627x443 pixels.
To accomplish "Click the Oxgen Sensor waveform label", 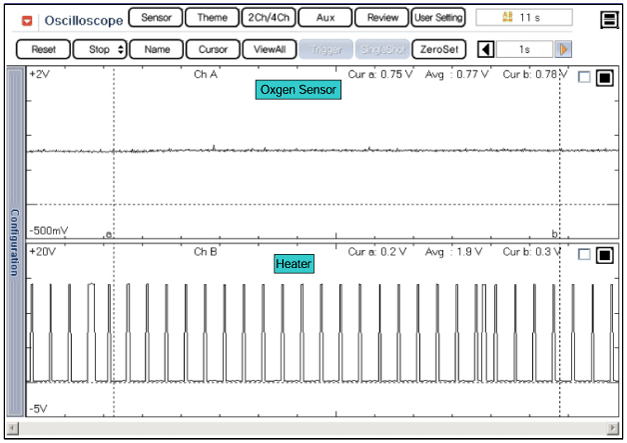I will (x=298, y=90).
